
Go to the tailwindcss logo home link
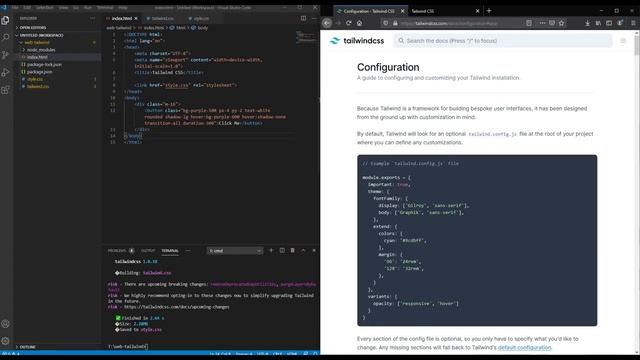pyautogui.click(x=357, y=40)
